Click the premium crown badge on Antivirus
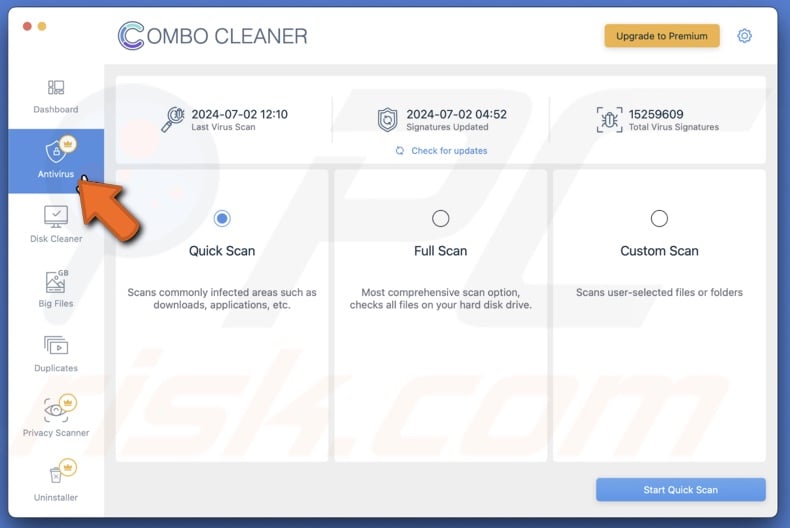Viewport: 790px width, 528px height. [68, 144]
